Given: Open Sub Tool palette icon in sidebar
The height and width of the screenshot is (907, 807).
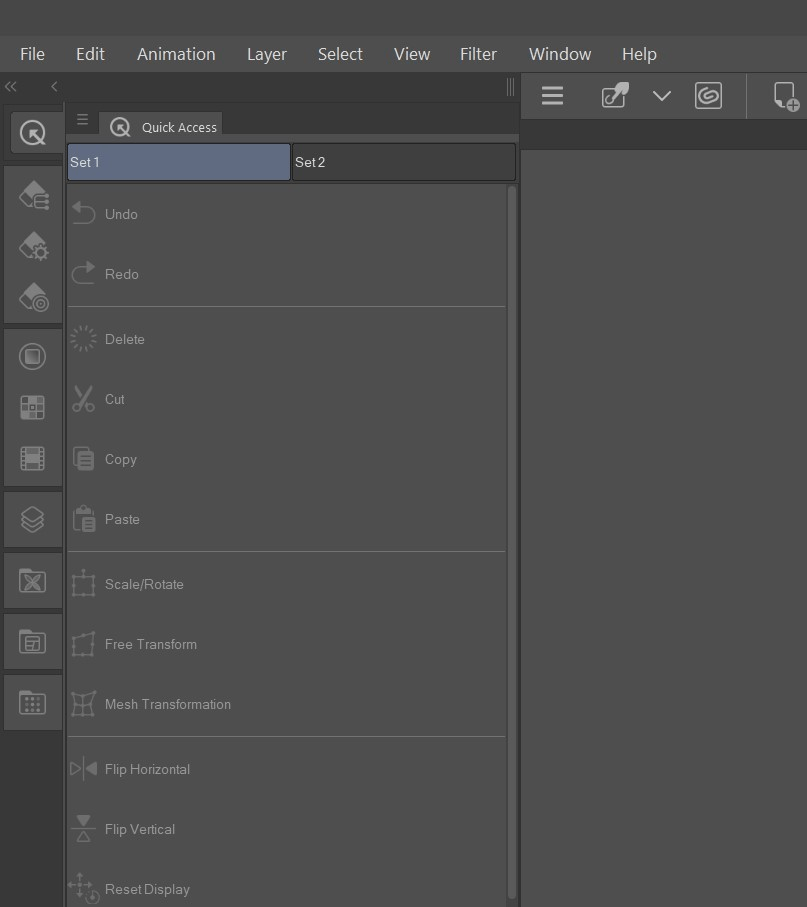Looking at the screenshot, I should click(34, 195).
